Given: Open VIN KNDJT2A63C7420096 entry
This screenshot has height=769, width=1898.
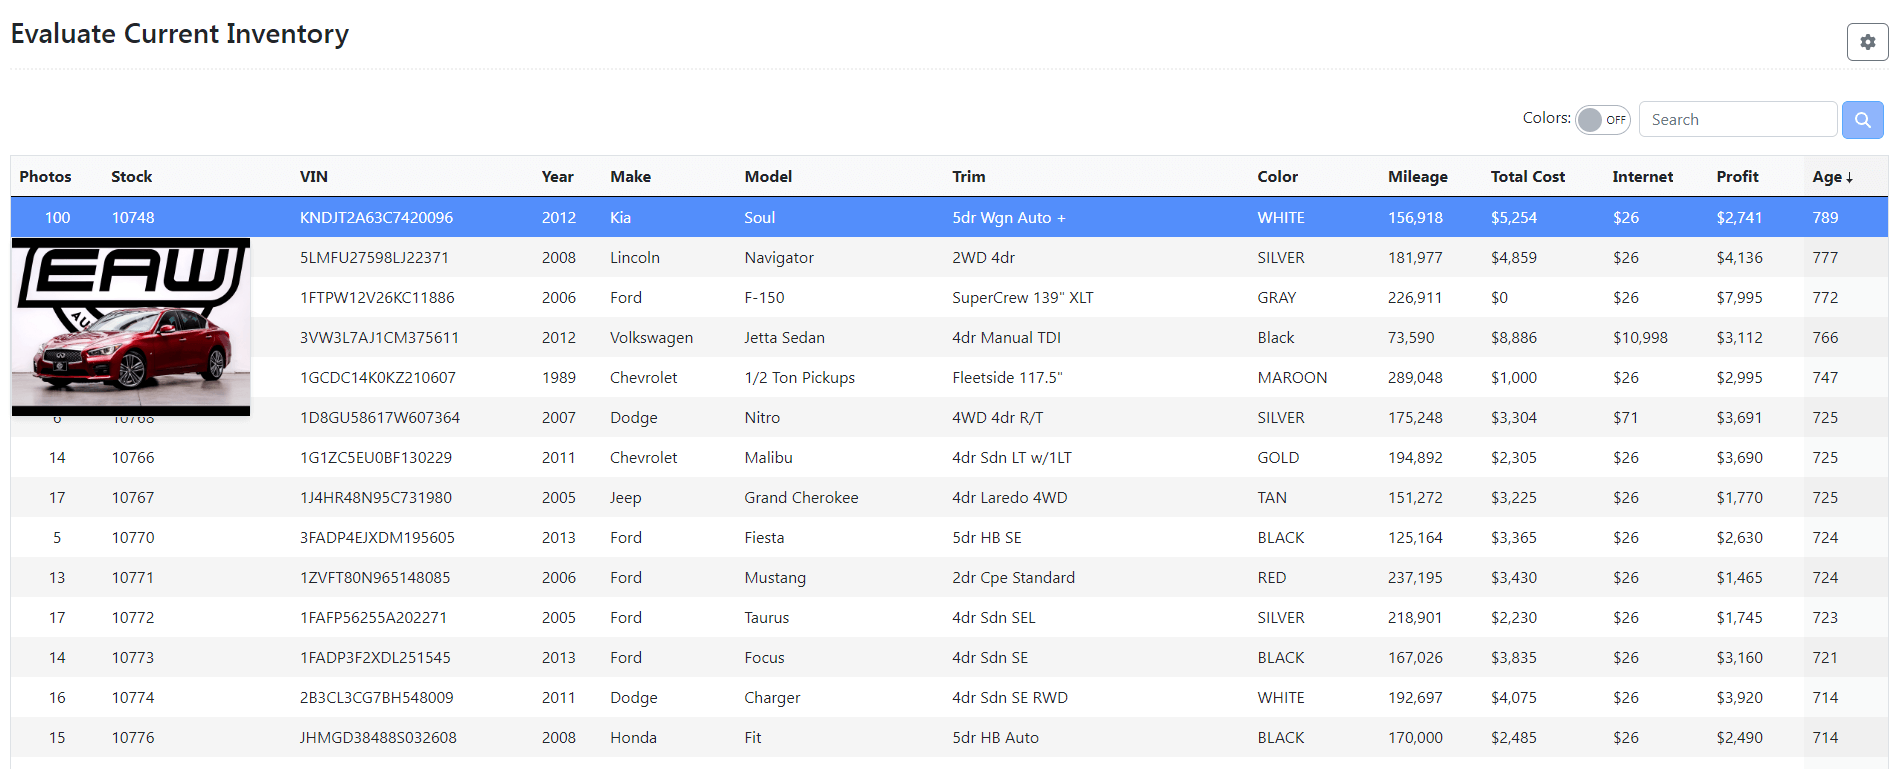Looking at the screenshot, I should tap(376, 218).
